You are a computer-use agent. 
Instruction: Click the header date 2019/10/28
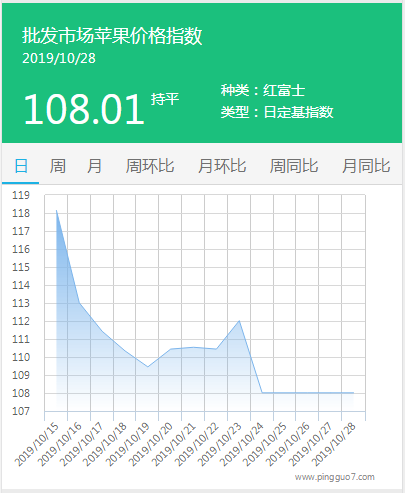coord(59,58)
